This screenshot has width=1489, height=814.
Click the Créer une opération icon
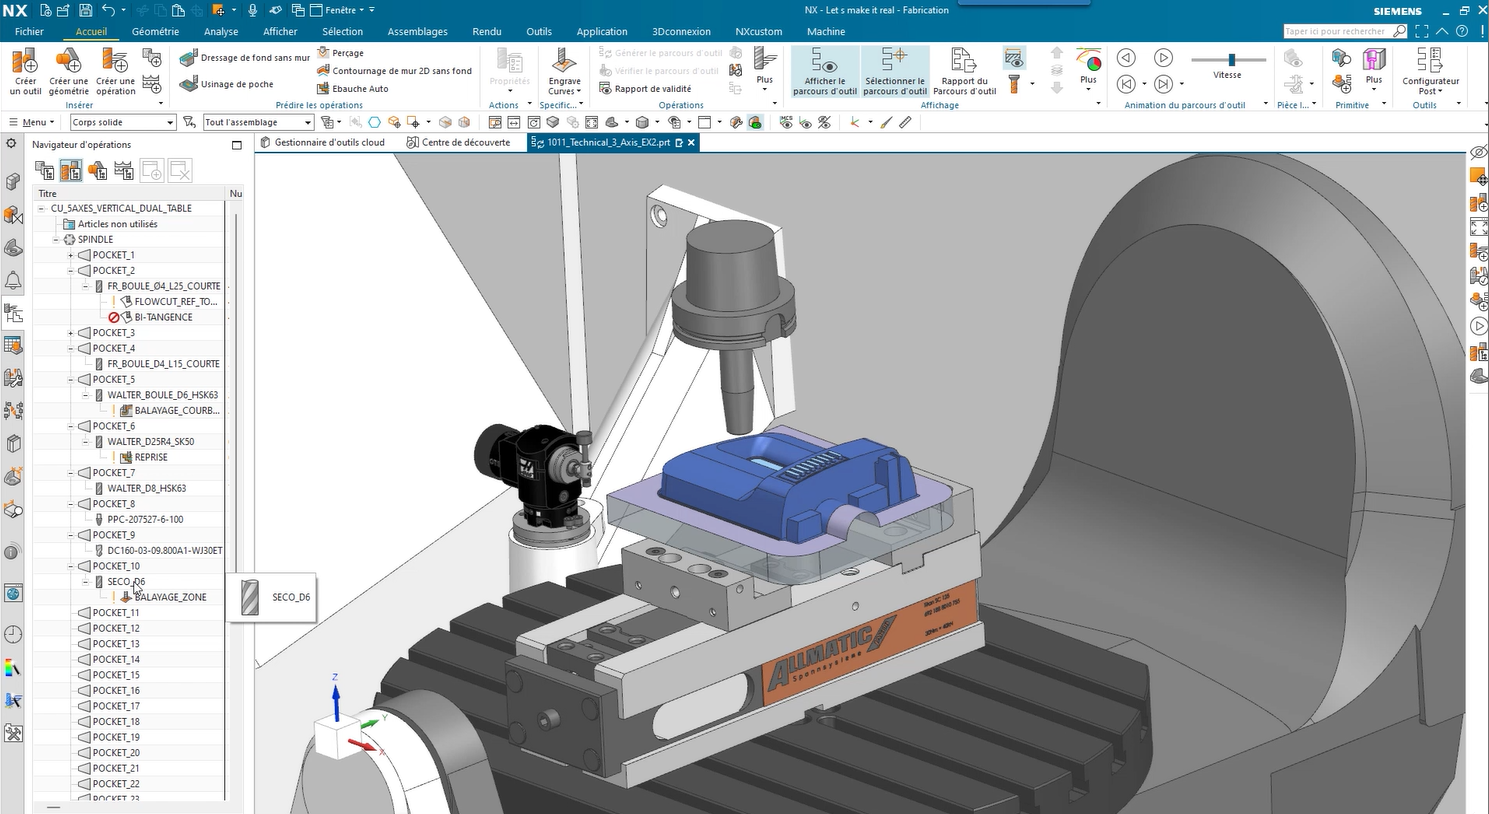pyautogui.click(x=115, y=72)
